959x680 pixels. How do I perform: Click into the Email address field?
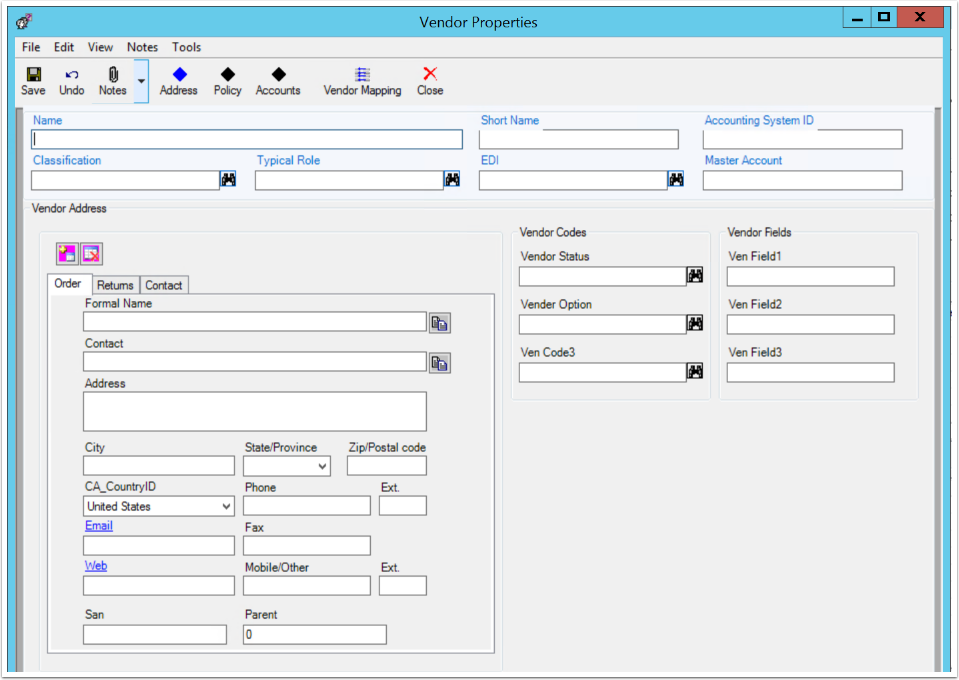click(x=159, y=545)
